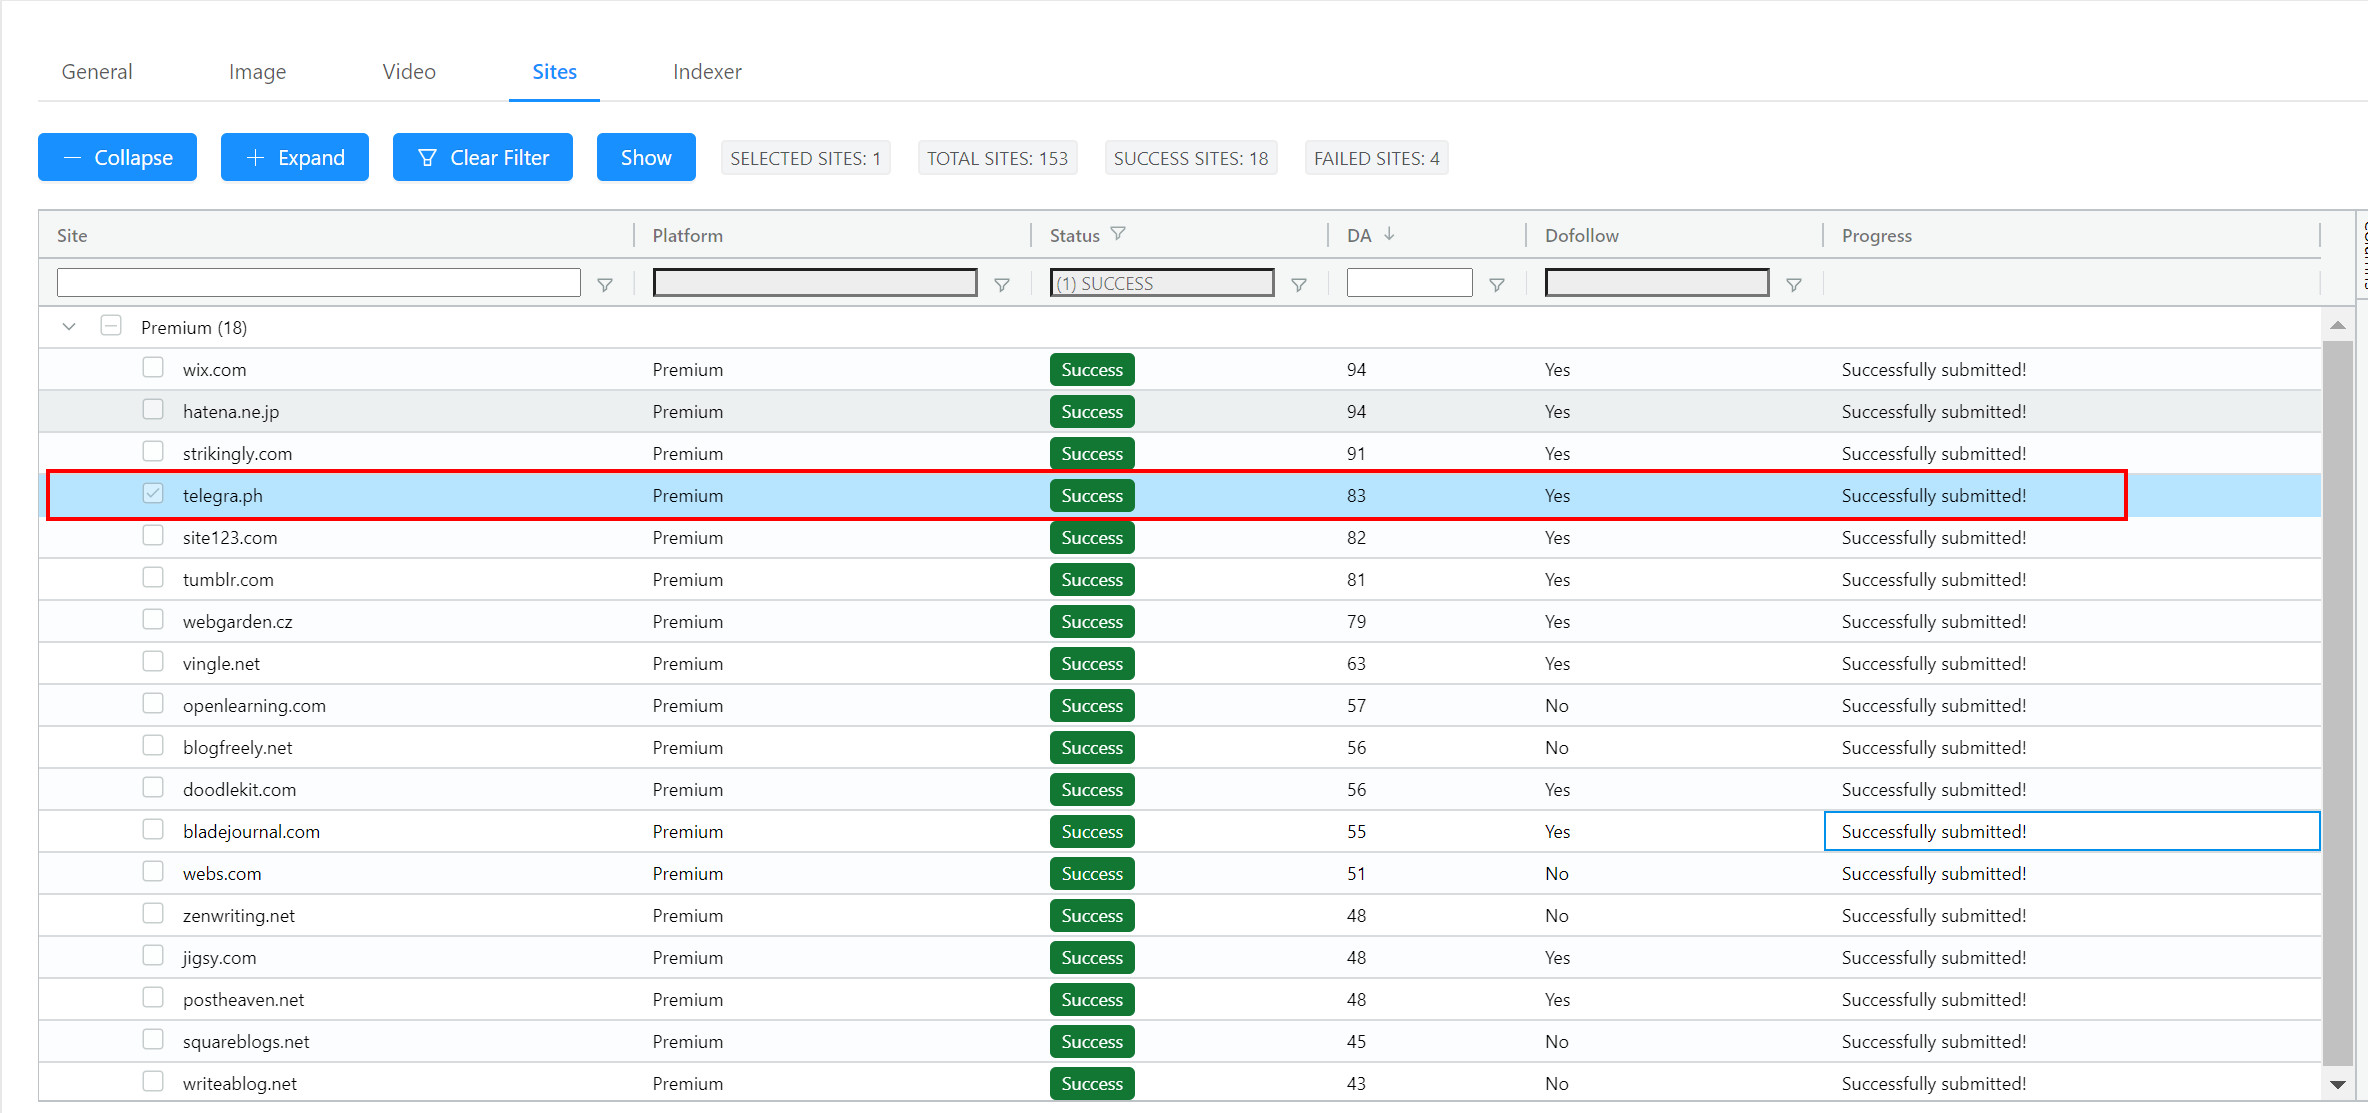Click the Progress cell for bladejournal.com
The width and height of the screenshot is (2368, 1113).
tap(2072, 832)
